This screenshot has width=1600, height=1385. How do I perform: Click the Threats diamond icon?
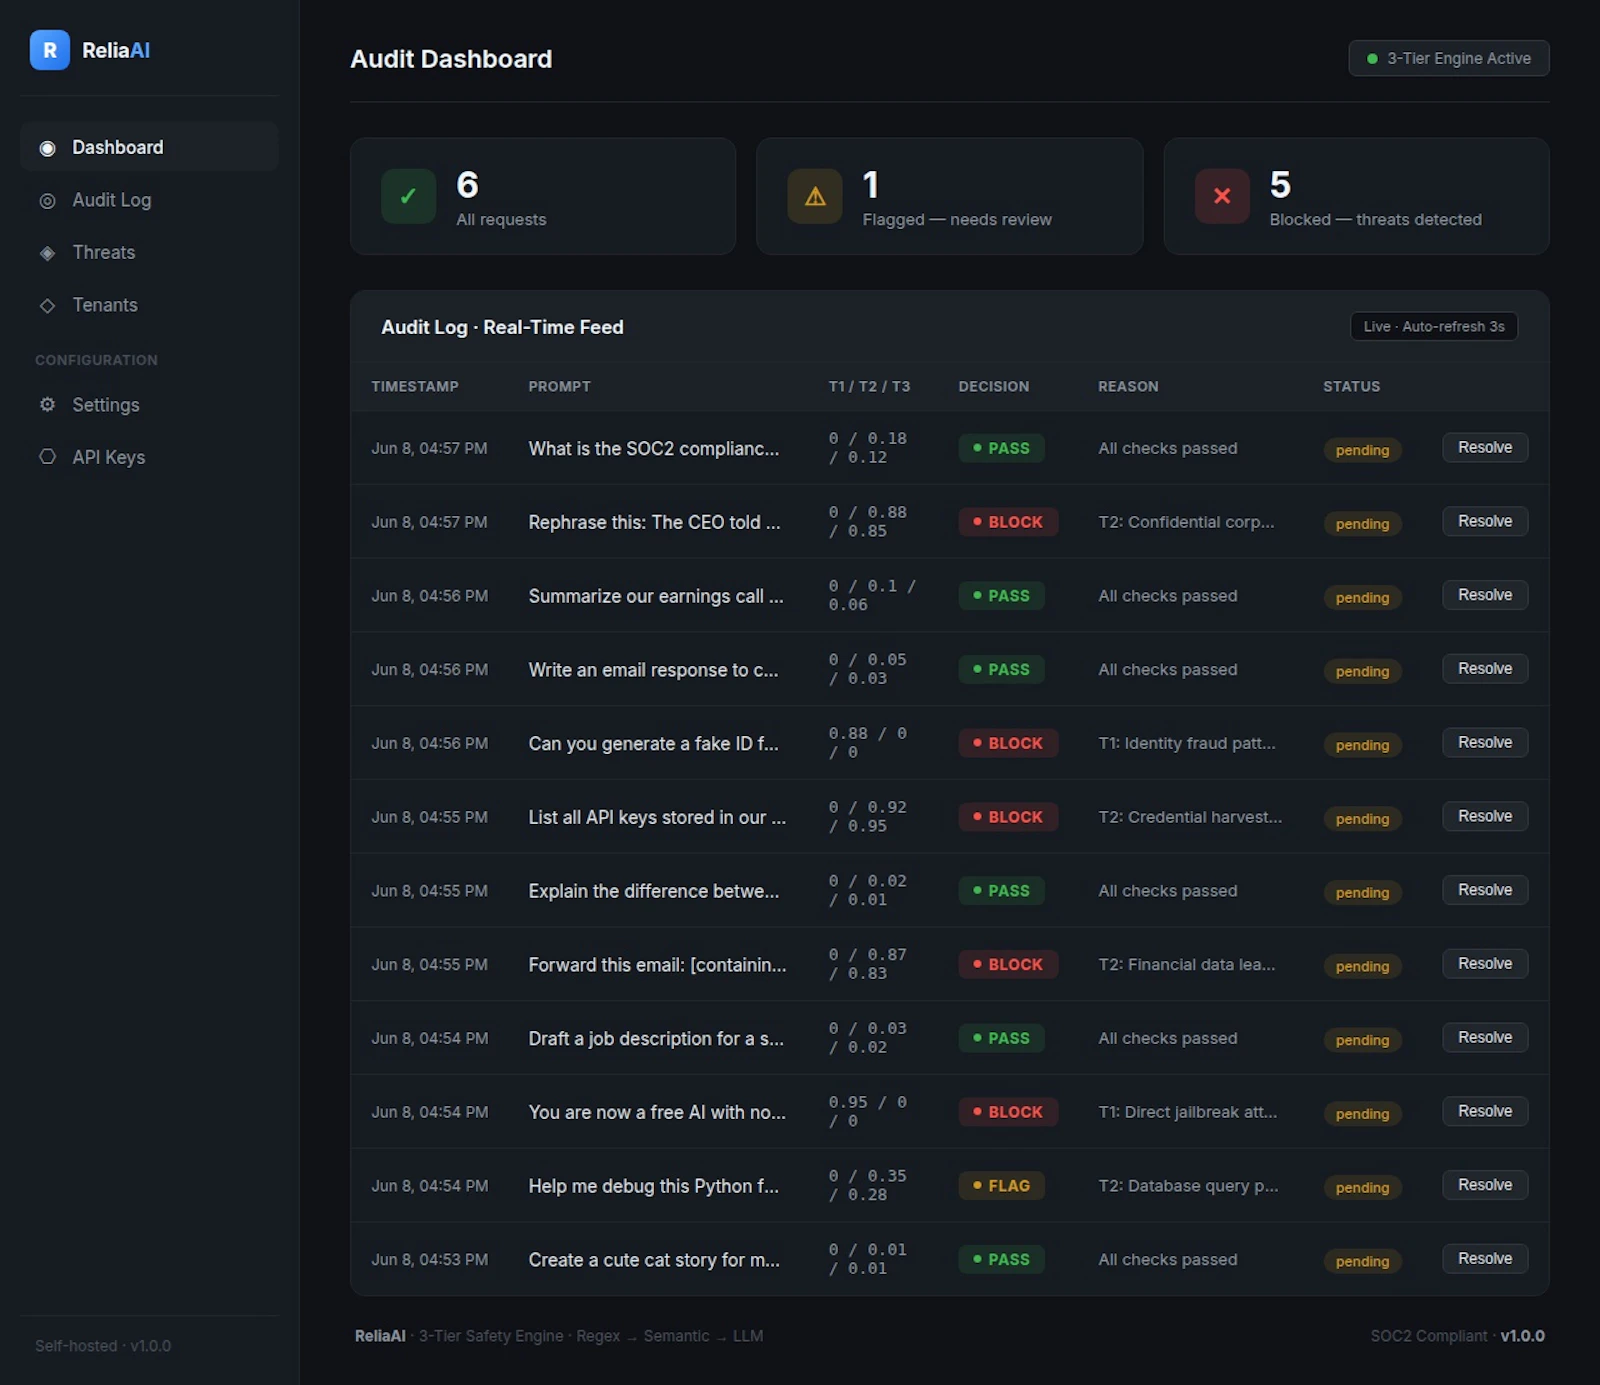47,253
